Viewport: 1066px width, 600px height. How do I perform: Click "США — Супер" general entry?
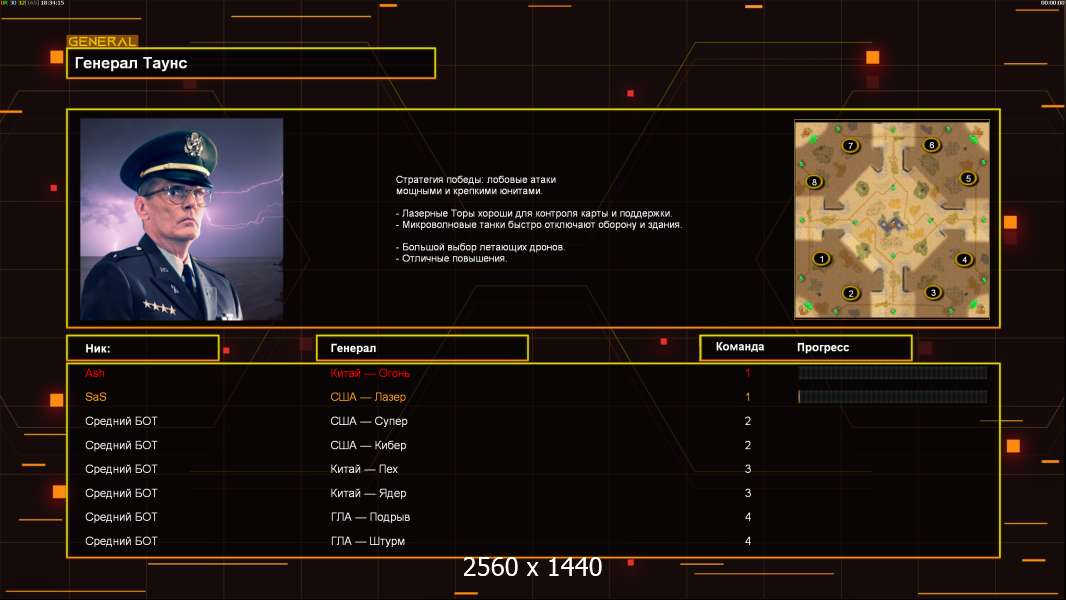368,421
